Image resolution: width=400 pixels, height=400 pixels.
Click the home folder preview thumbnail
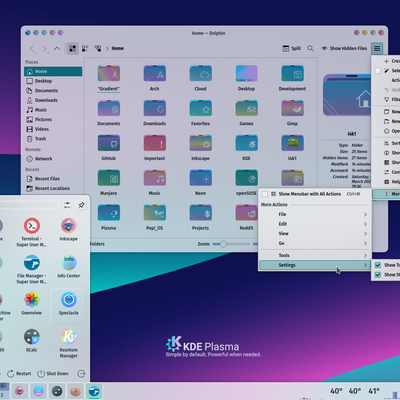click(347, 95)
